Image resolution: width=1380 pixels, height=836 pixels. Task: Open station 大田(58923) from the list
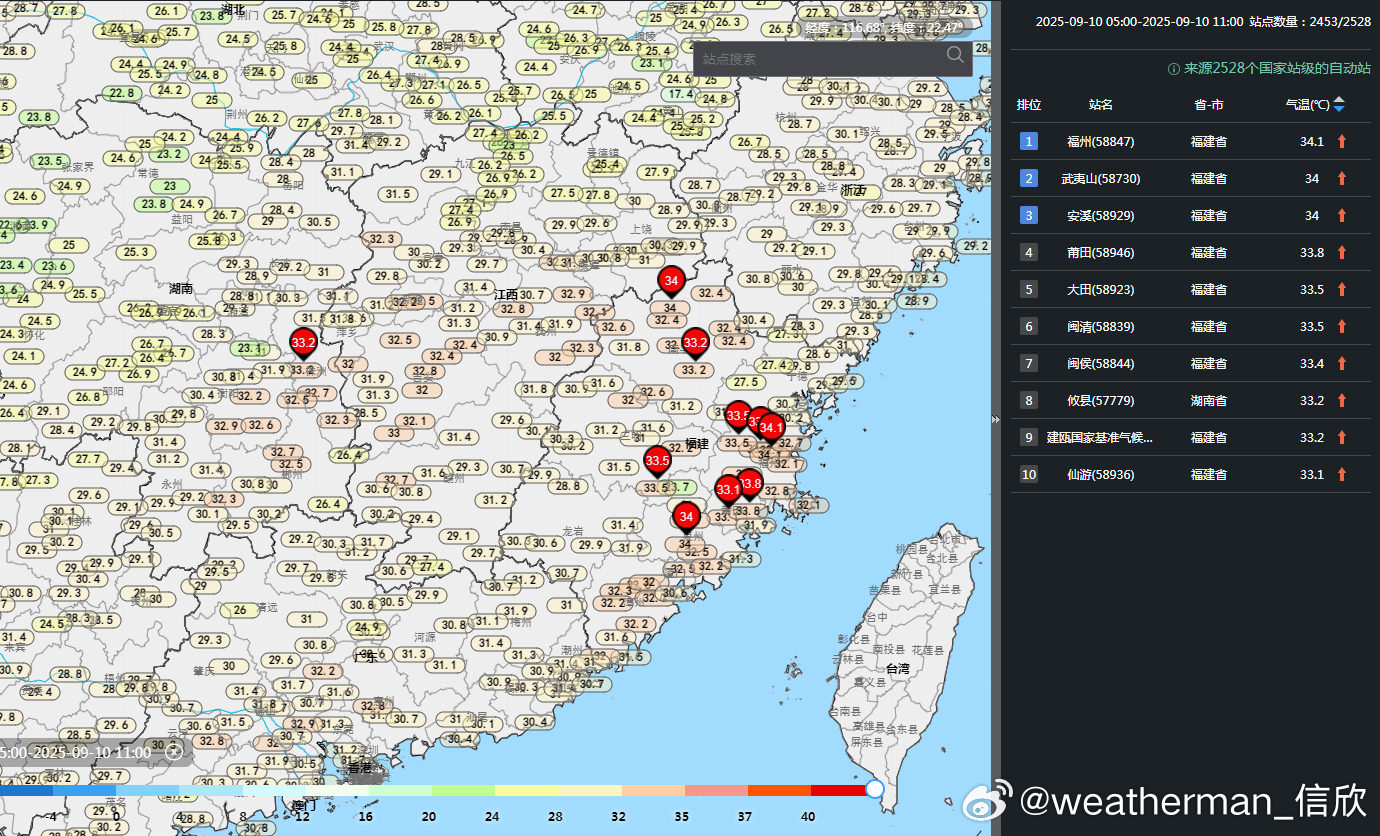1101,289
